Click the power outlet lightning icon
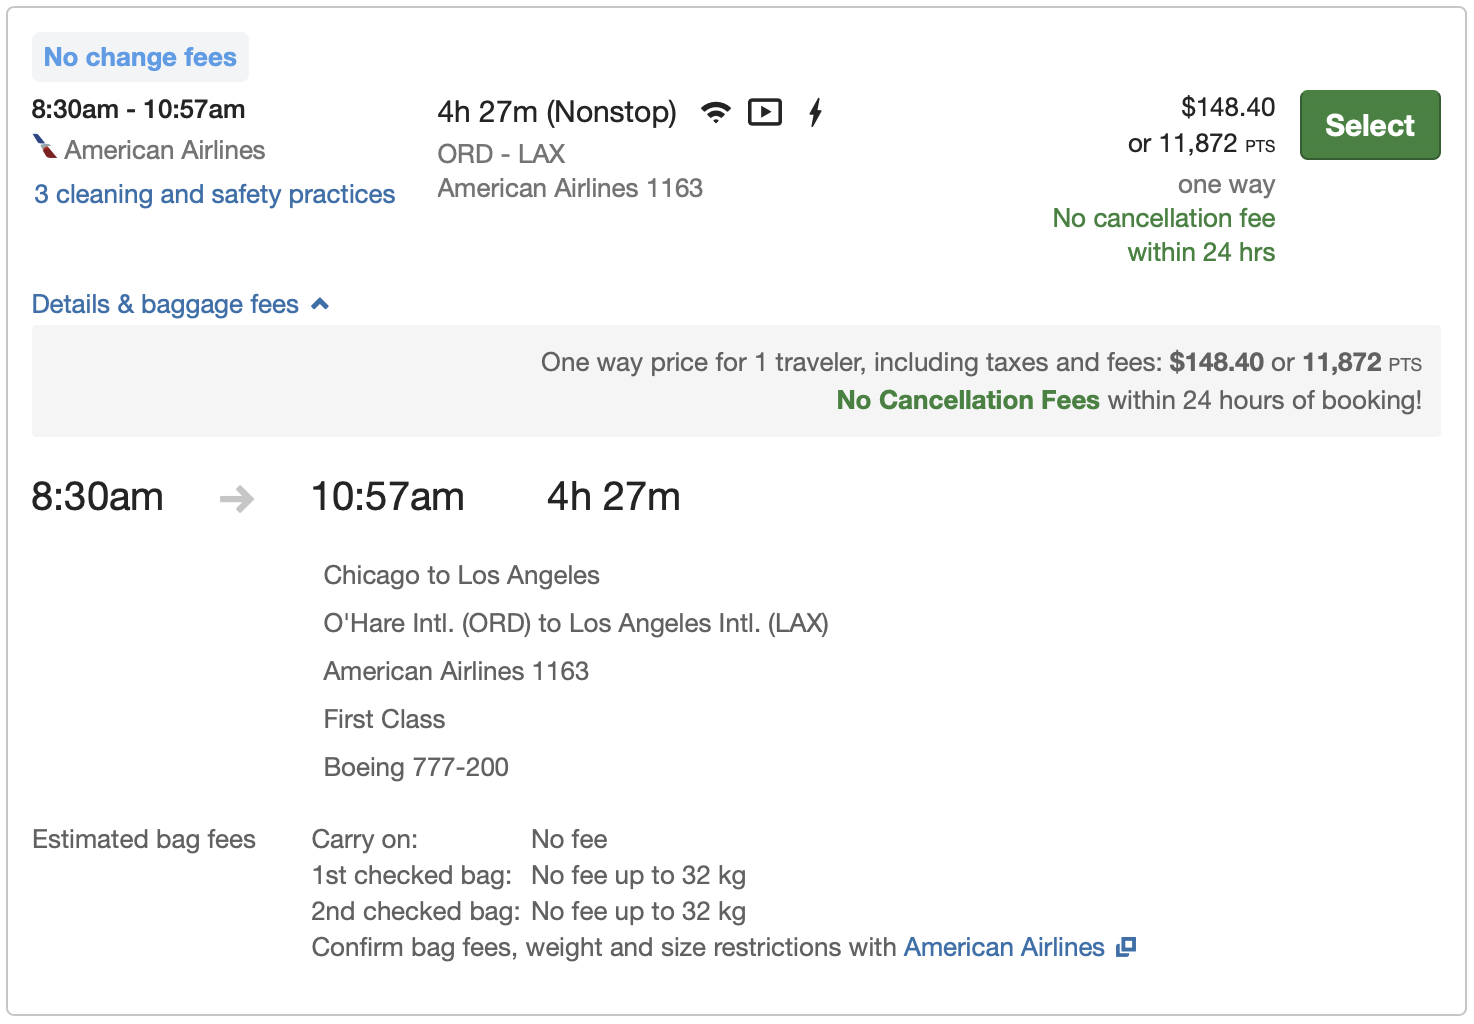Viewport: 1474px width, 1024px height. 815,111
